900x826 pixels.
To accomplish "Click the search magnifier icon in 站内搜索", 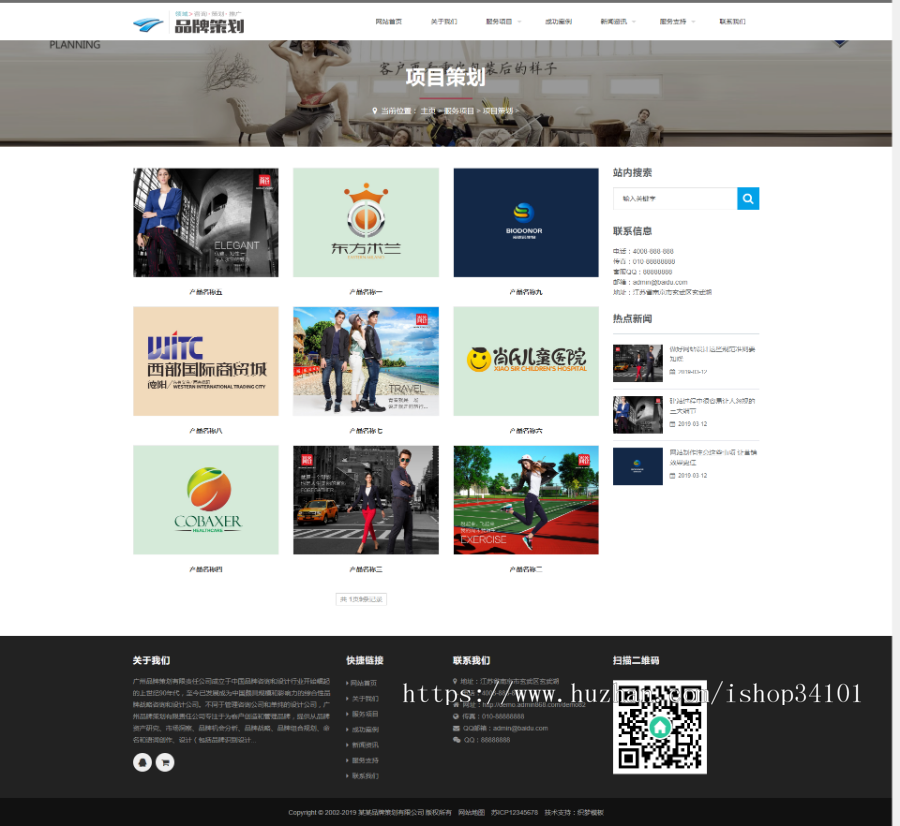I will click(748, 198).
